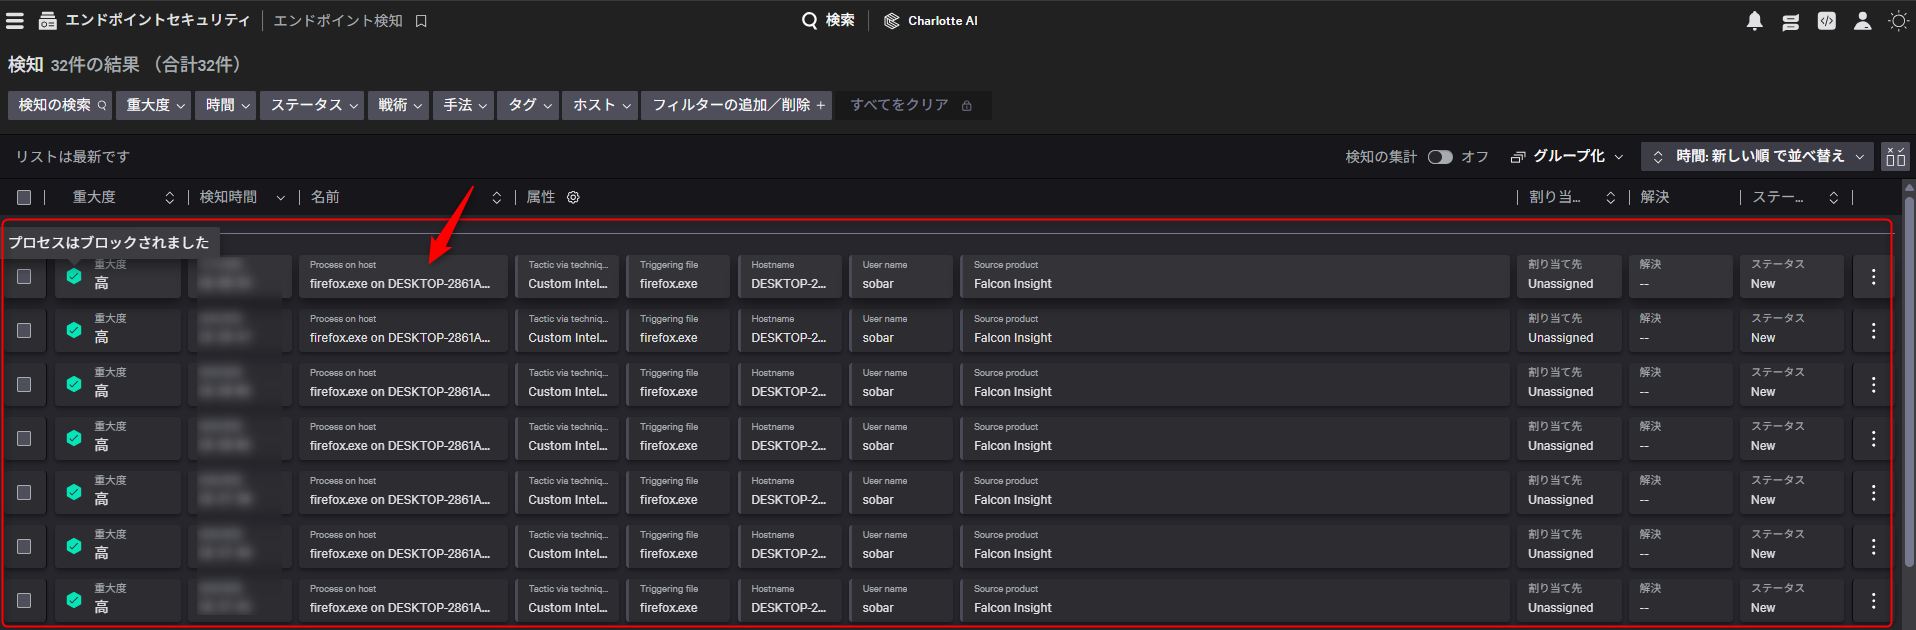Viewport: 1916px width, 630px height.
Task: Open the 時間: 新しい順 sort dropdown
Action: tap(1759, 157)
